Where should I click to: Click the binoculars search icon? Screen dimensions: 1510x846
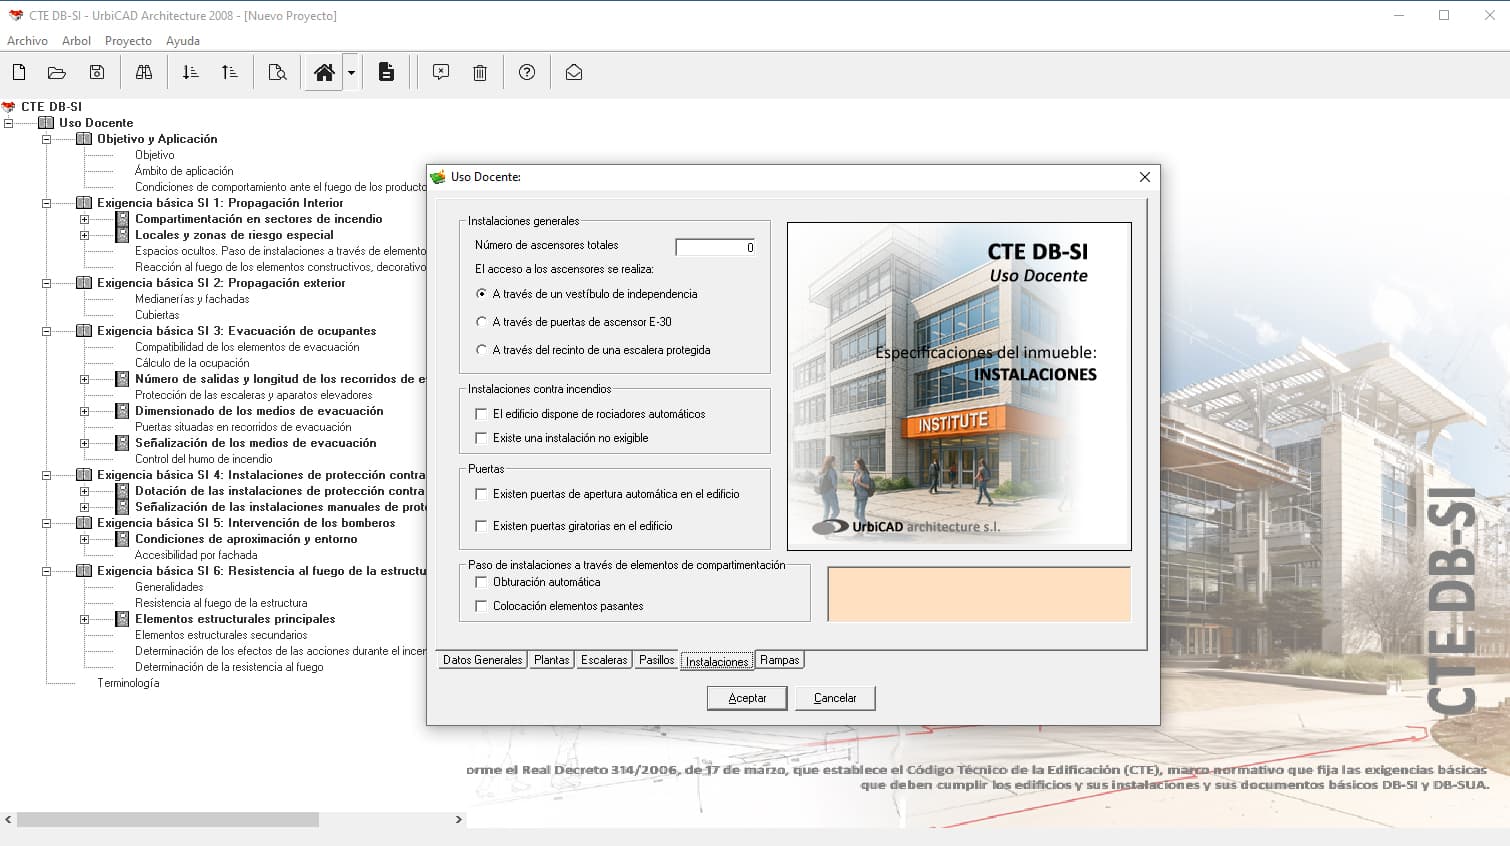pyautogui.click(x=144, y=72)
